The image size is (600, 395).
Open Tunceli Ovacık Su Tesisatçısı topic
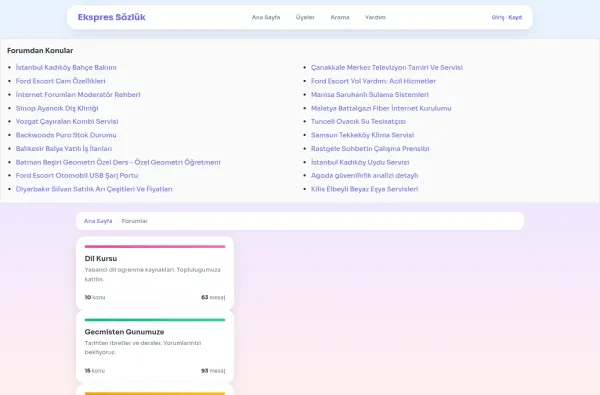(x=358, y=121)
